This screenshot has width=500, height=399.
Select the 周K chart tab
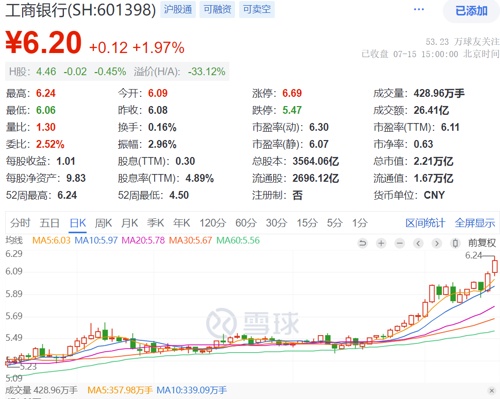pos(103,223)
